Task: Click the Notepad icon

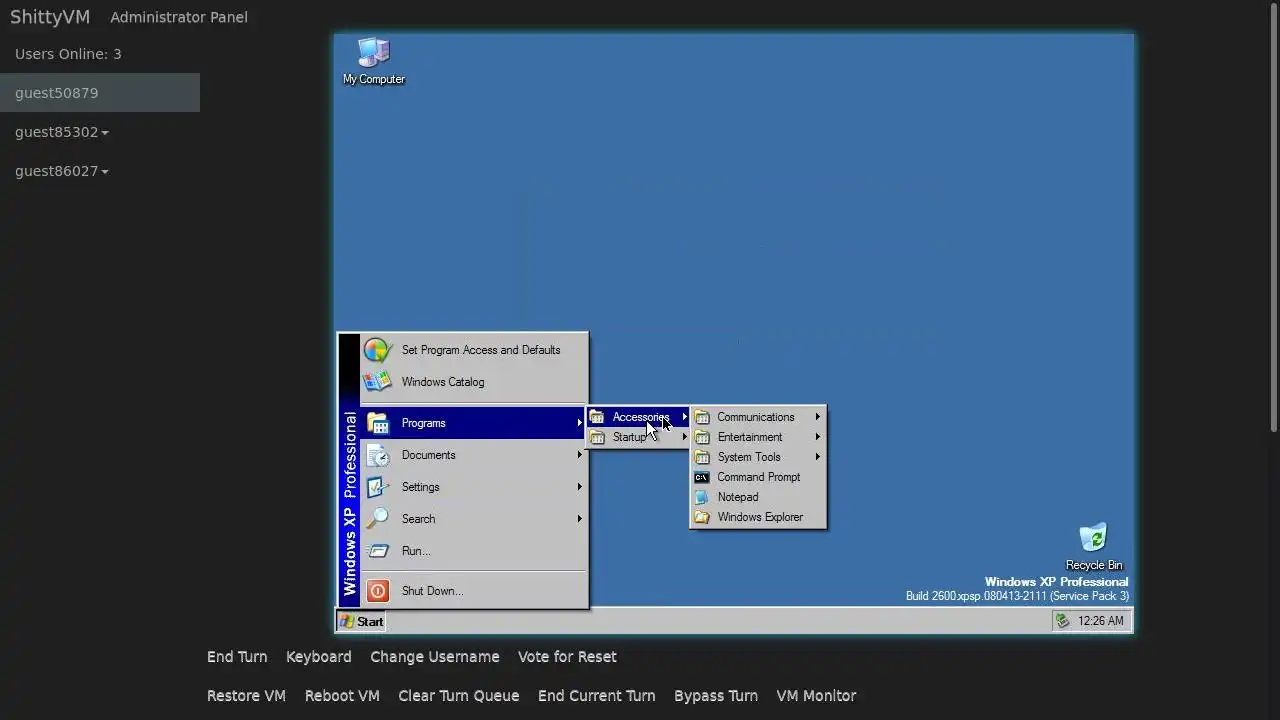Action: click(x=702, y=497)
